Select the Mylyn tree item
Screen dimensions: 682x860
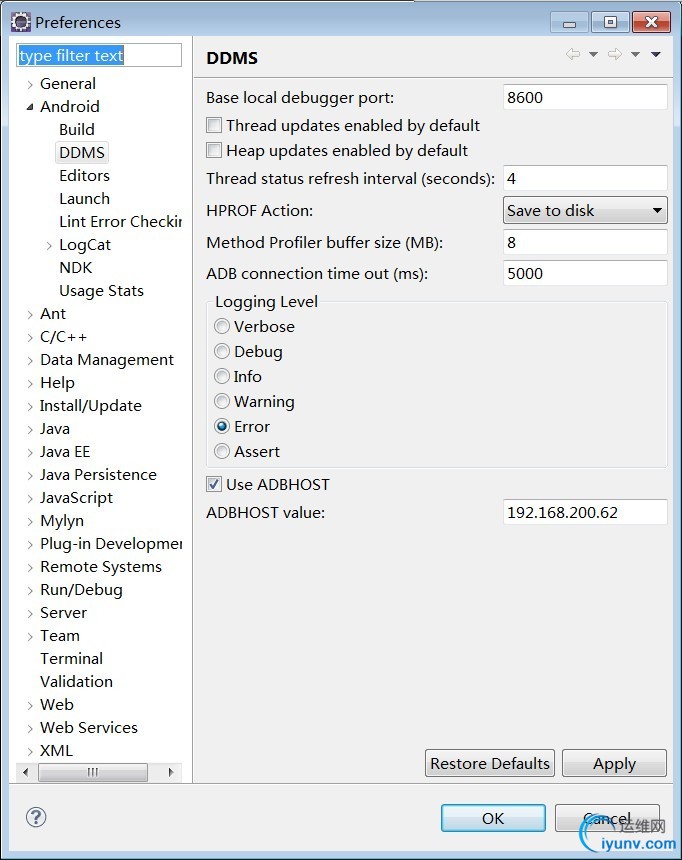(62, 521)
